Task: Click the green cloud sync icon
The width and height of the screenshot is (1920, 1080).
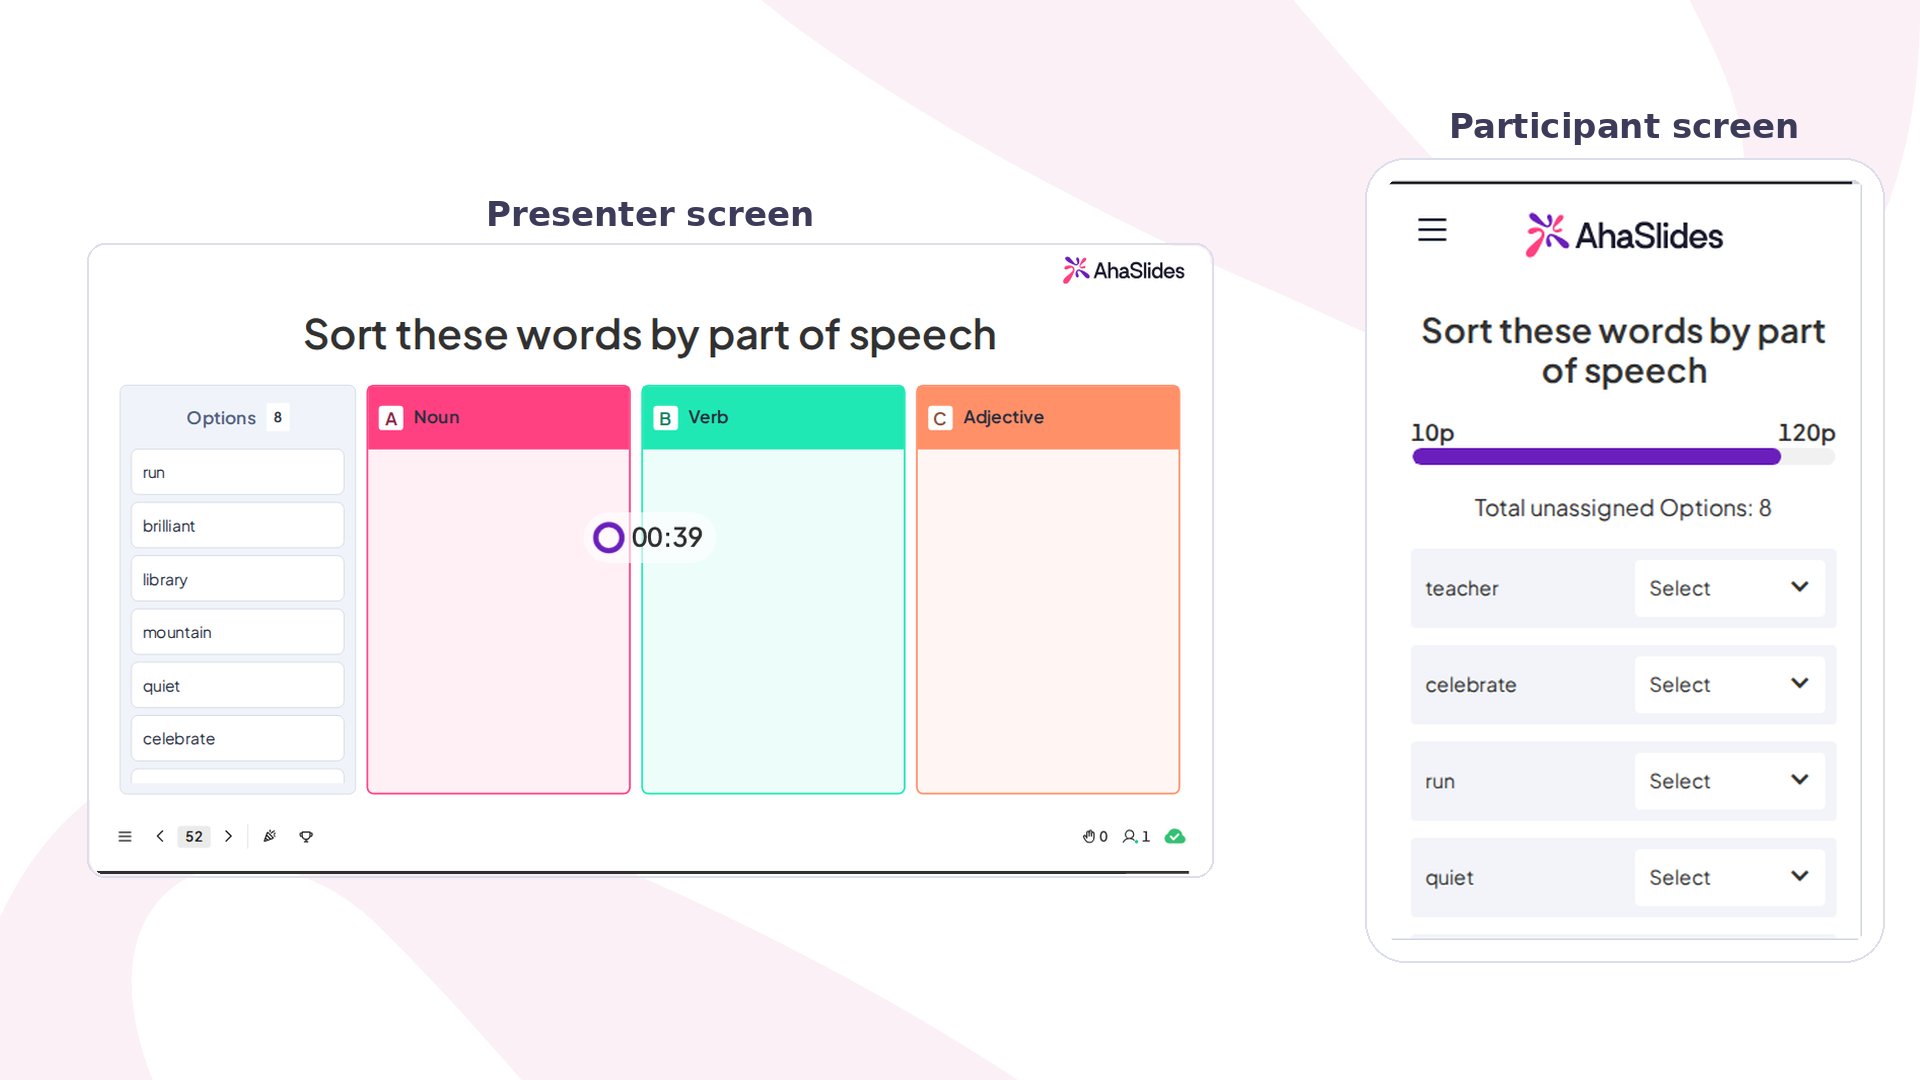Action: (1175, 836)
